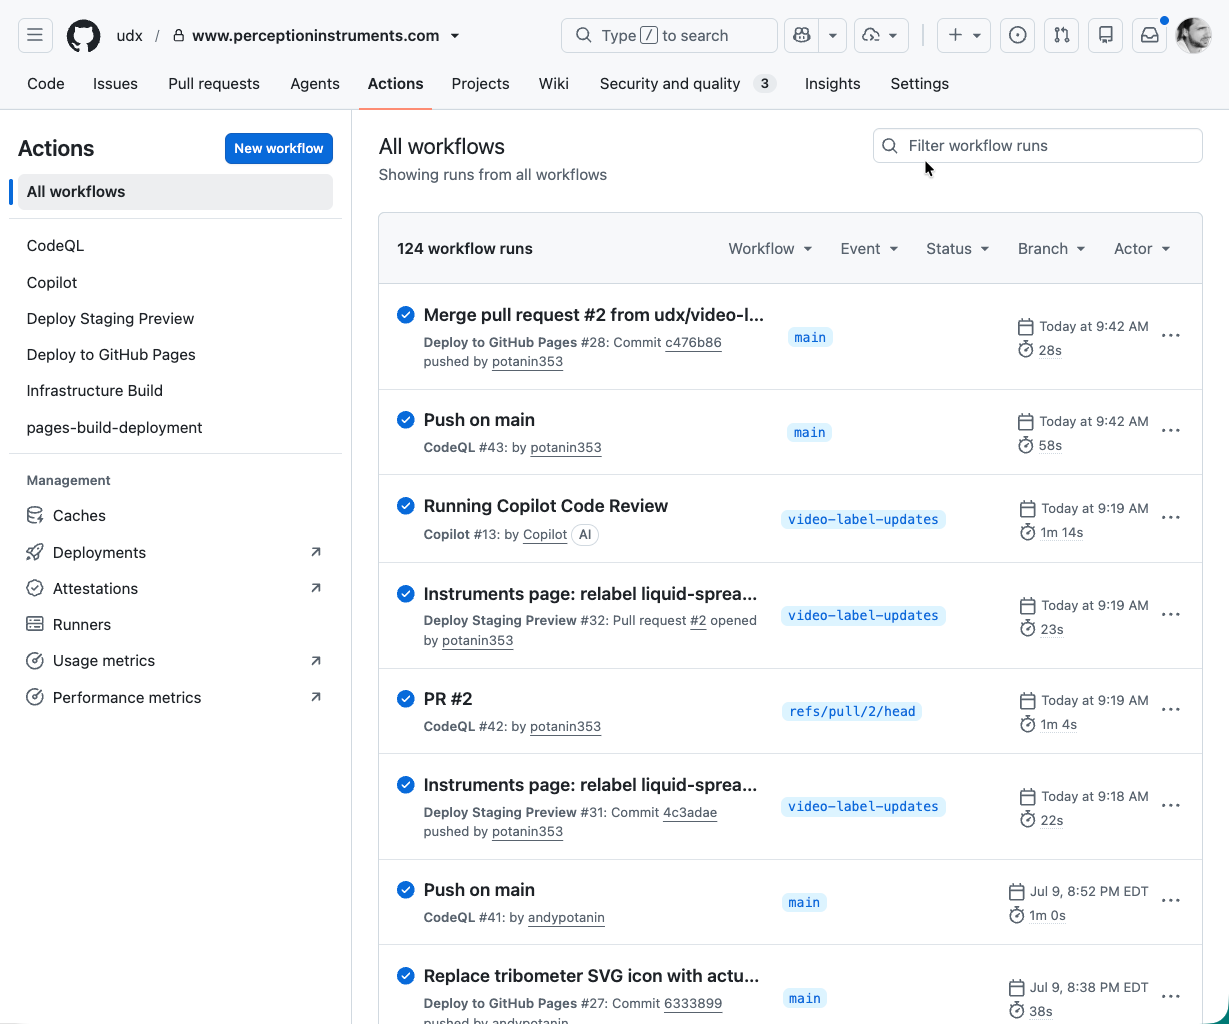Click the Filter workflow runs field
1229x1024 pixels.
coord(1038,146)
